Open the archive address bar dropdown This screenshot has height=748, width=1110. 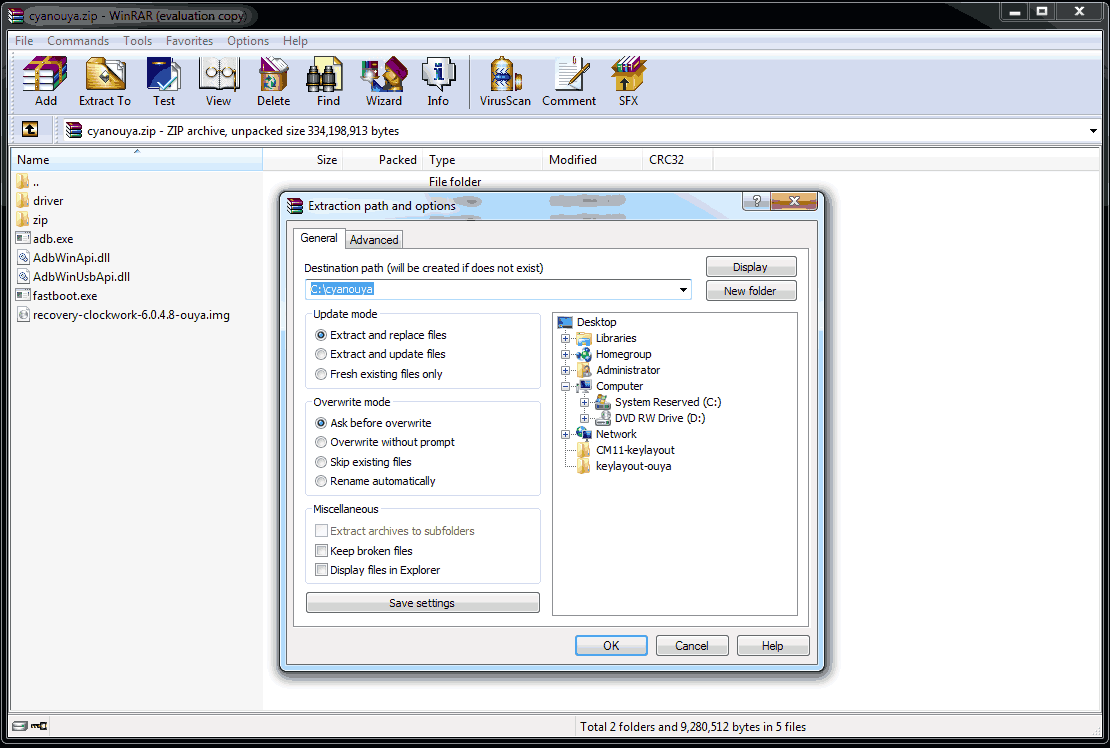click(1093, 131)
